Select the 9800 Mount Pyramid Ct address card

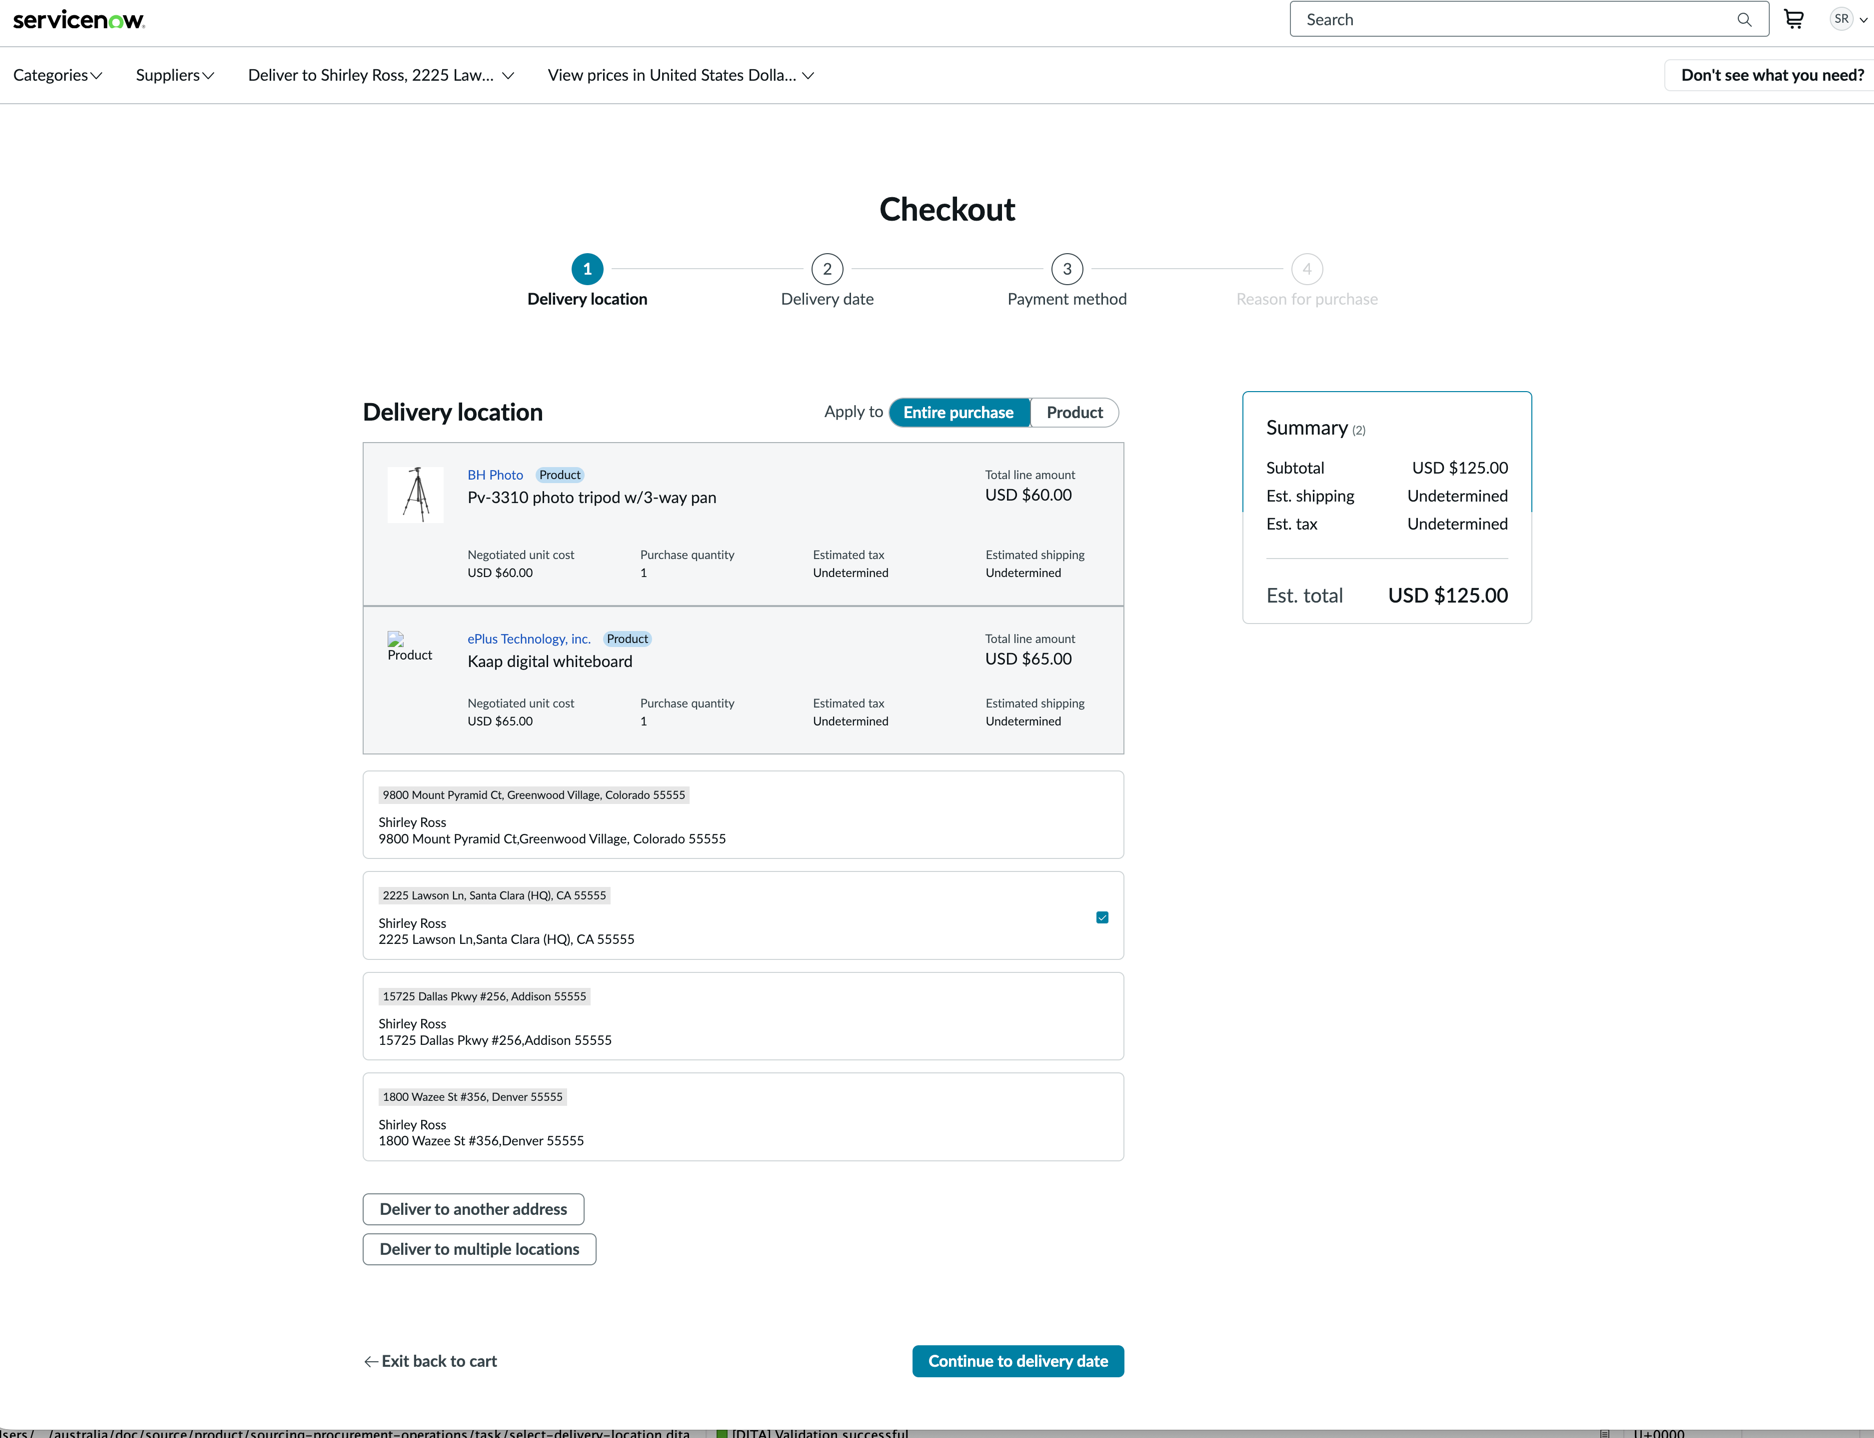(743, 815)
